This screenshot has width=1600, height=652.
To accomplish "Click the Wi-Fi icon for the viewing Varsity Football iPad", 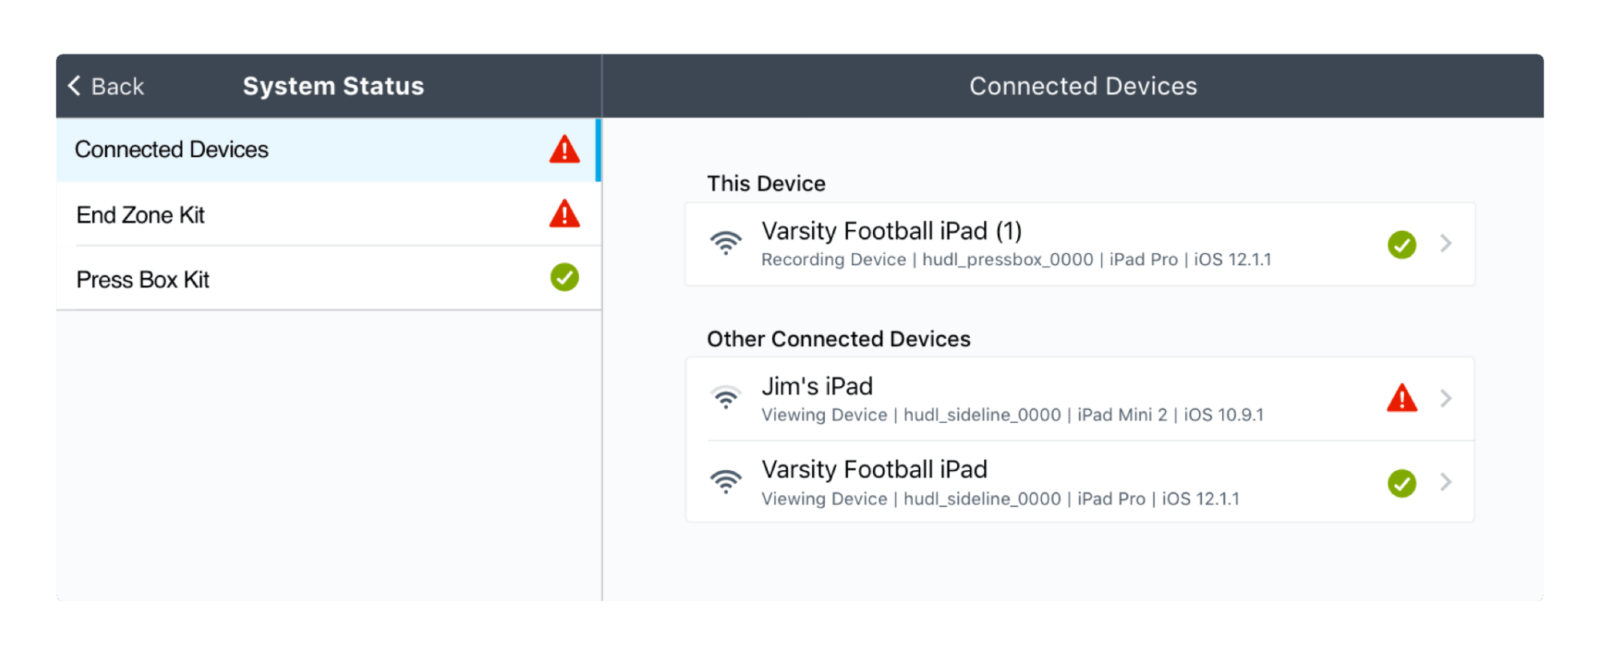I will (727, 482).
